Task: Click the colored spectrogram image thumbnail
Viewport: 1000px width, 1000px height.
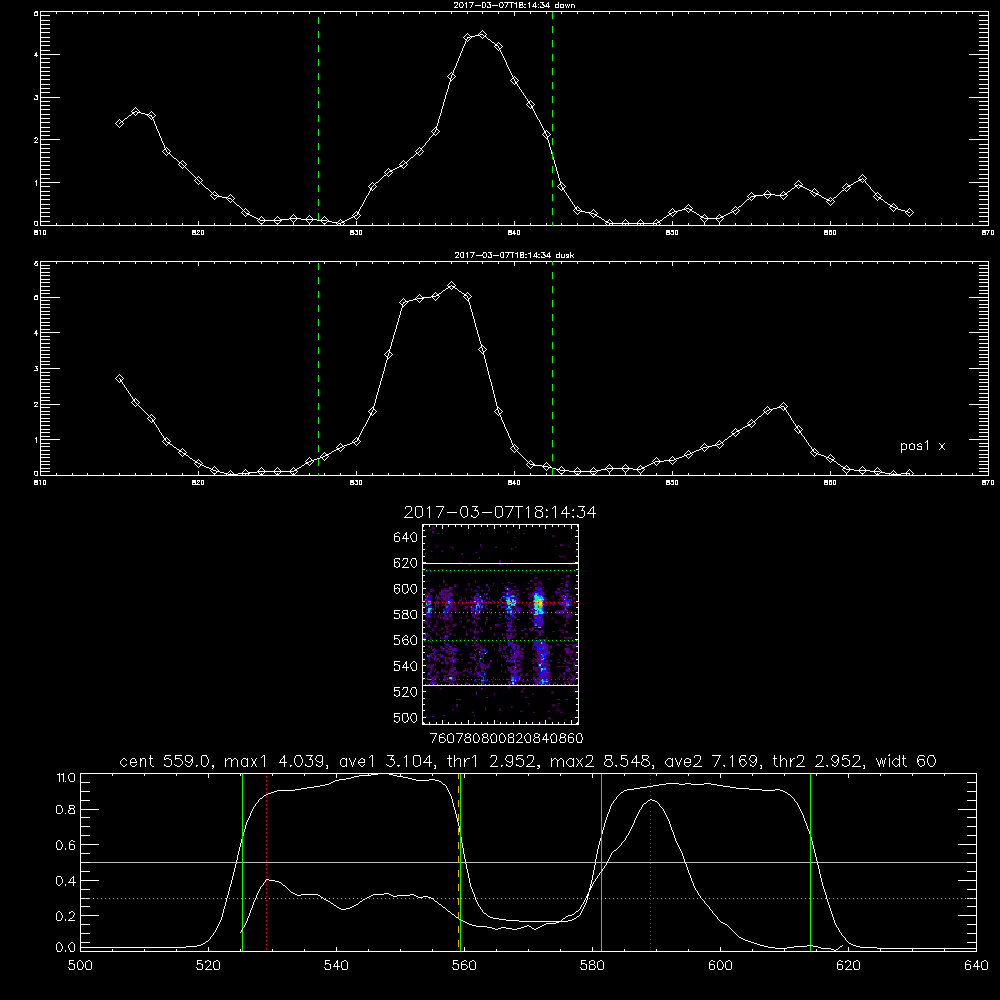Action: (x=501, y=624)
